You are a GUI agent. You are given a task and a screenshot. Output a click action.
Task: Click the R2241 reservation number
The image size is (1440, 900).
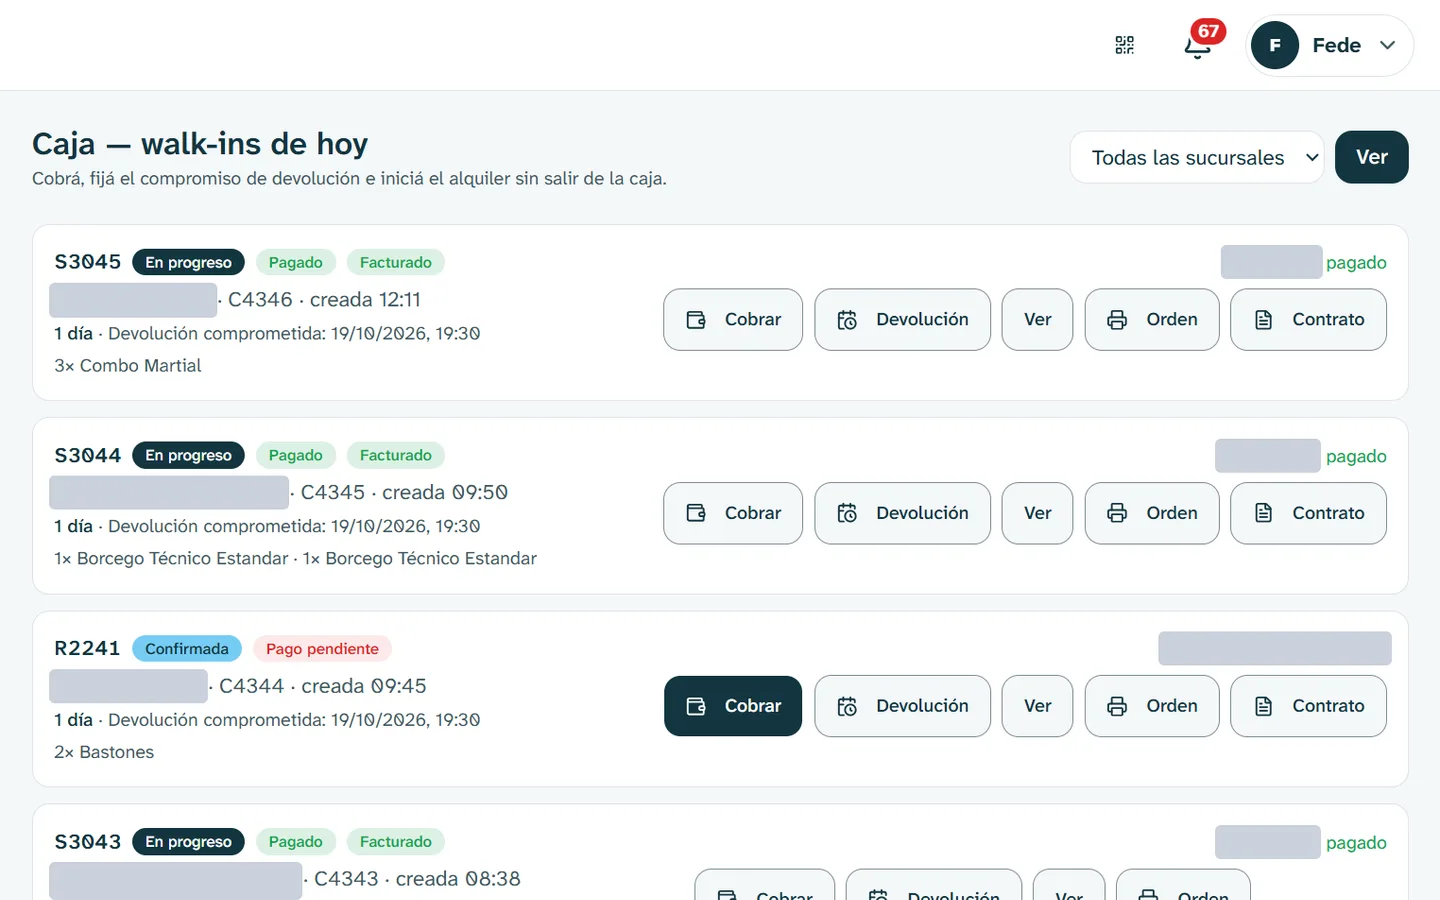[87, 648]
